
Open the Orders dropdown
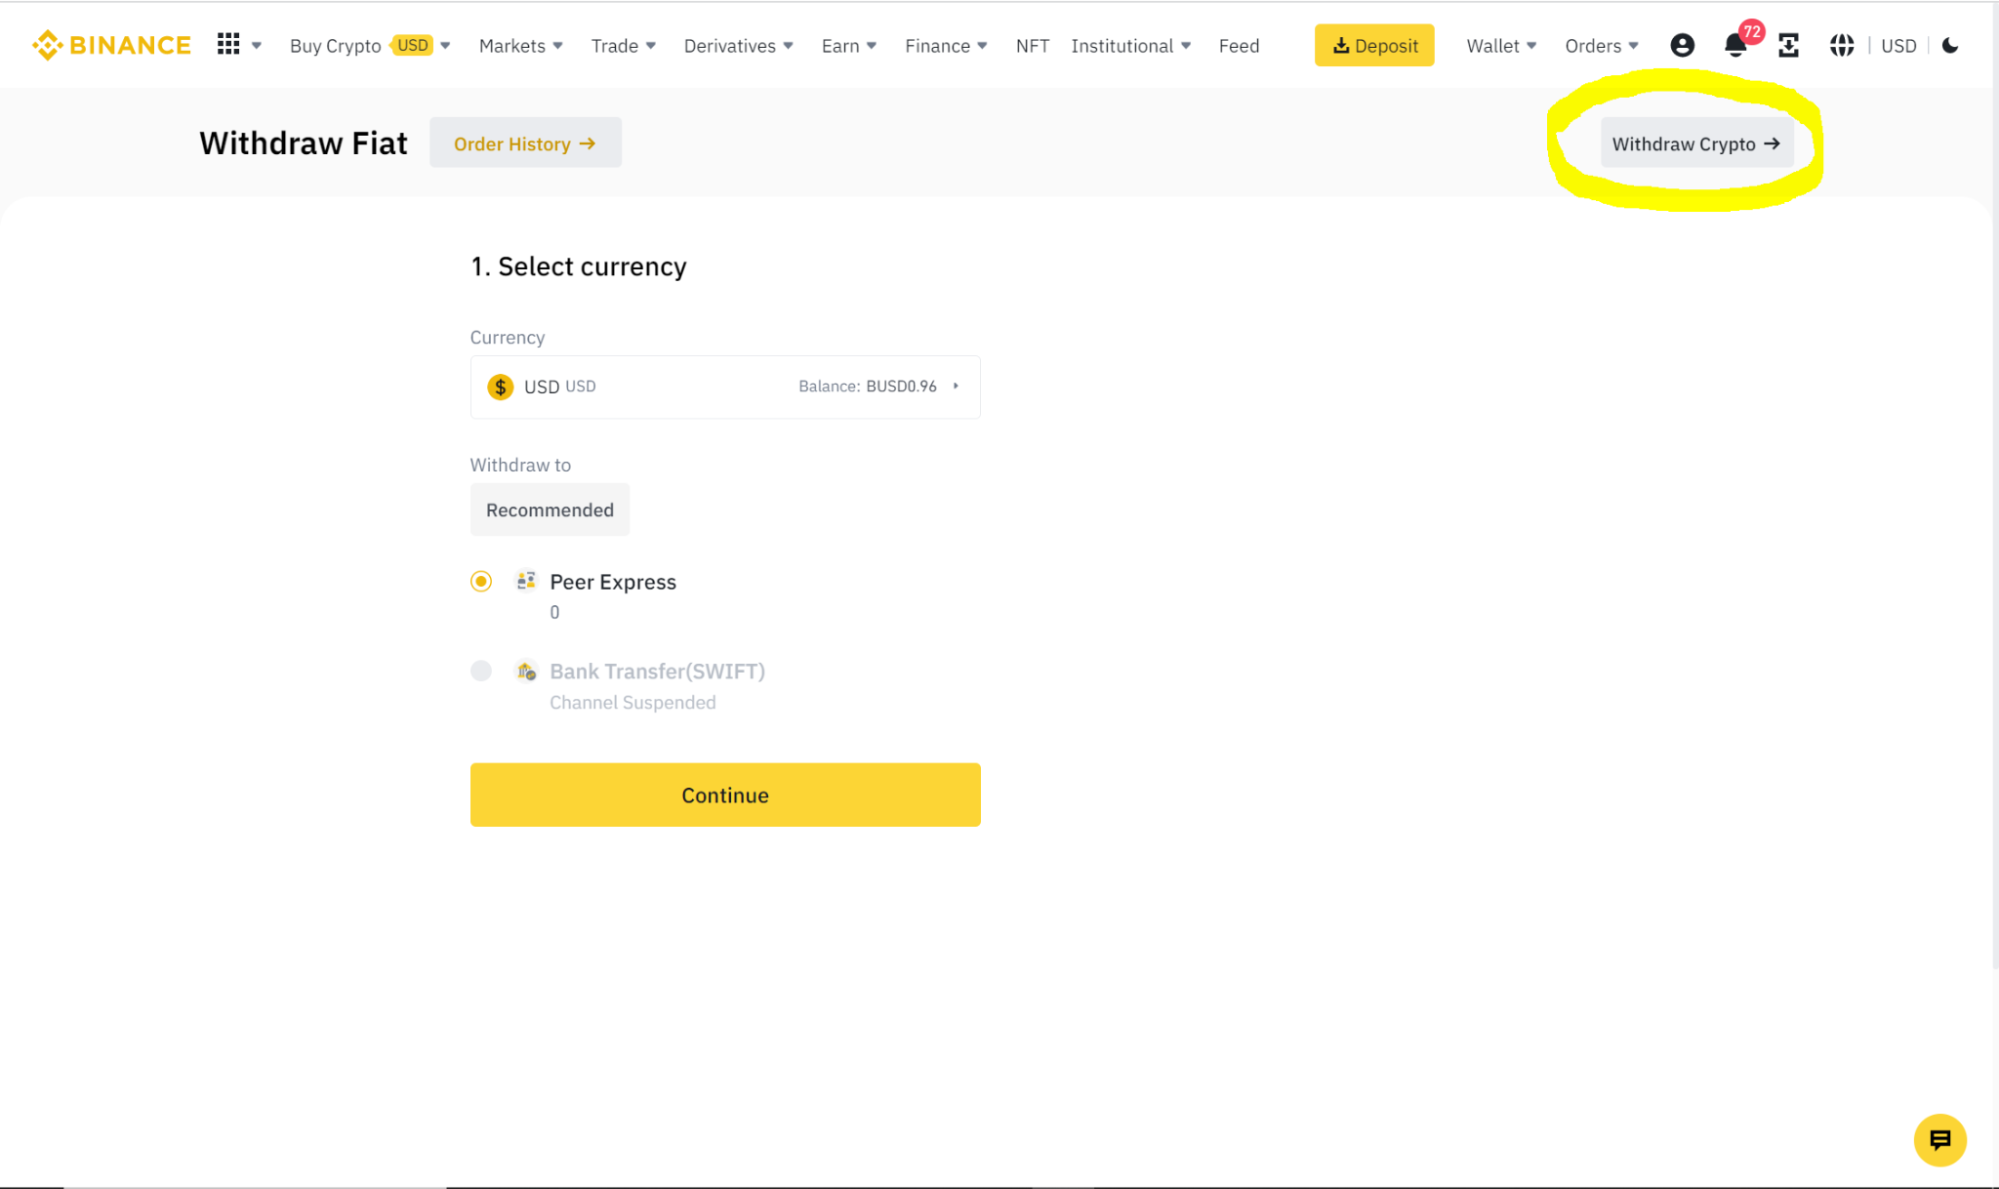point(1601,46)
